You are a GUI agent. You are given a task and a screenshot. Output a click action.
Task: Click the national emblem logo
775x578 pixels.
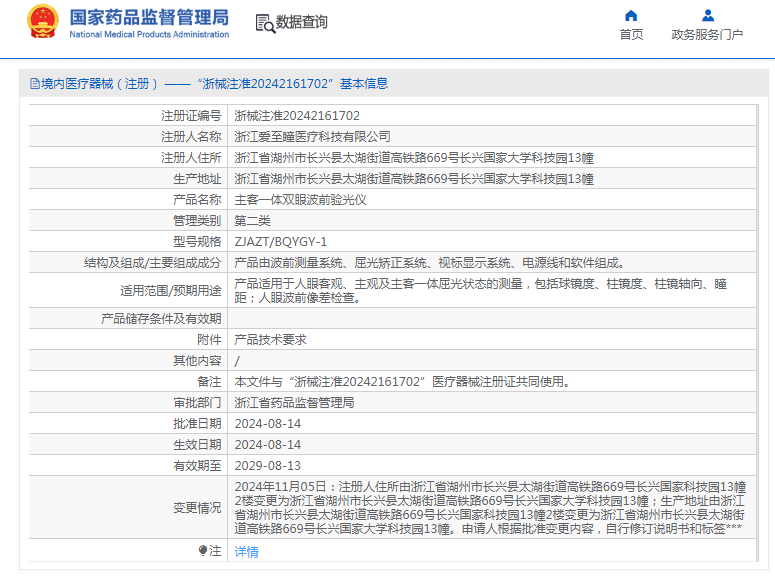point(43,22)
